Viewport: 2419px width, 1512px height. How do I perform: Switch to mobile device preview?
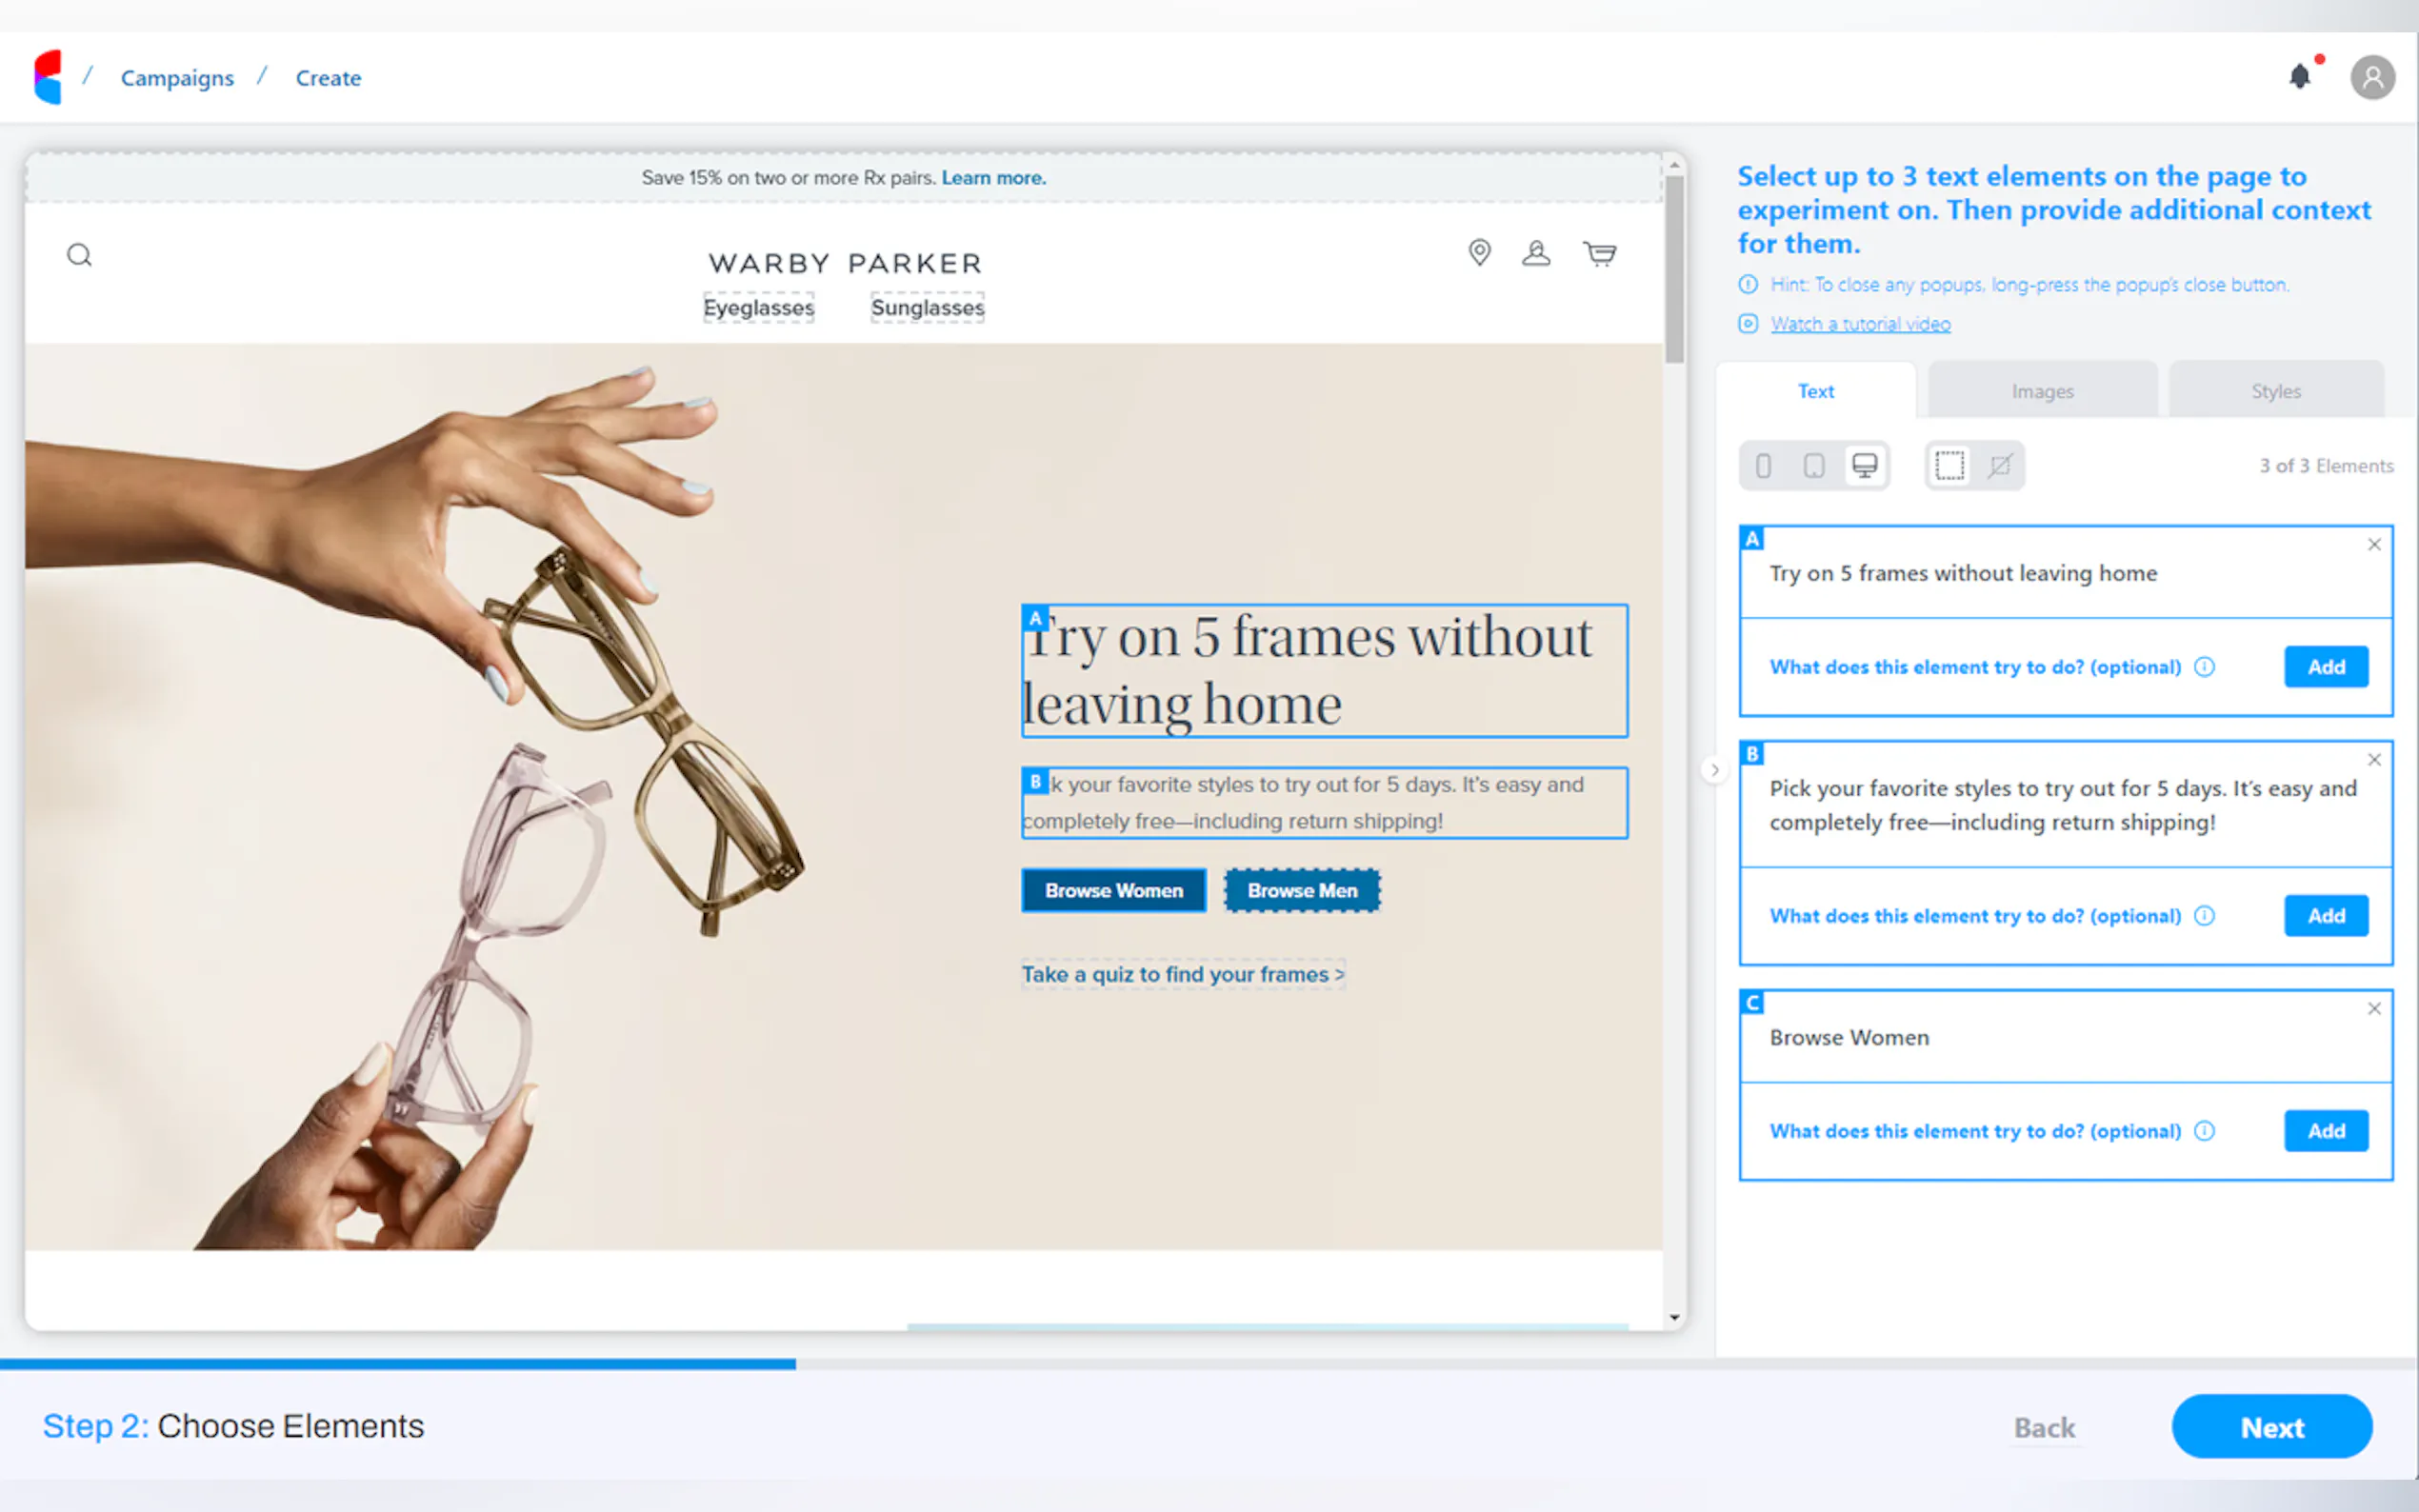(1763, 465)
